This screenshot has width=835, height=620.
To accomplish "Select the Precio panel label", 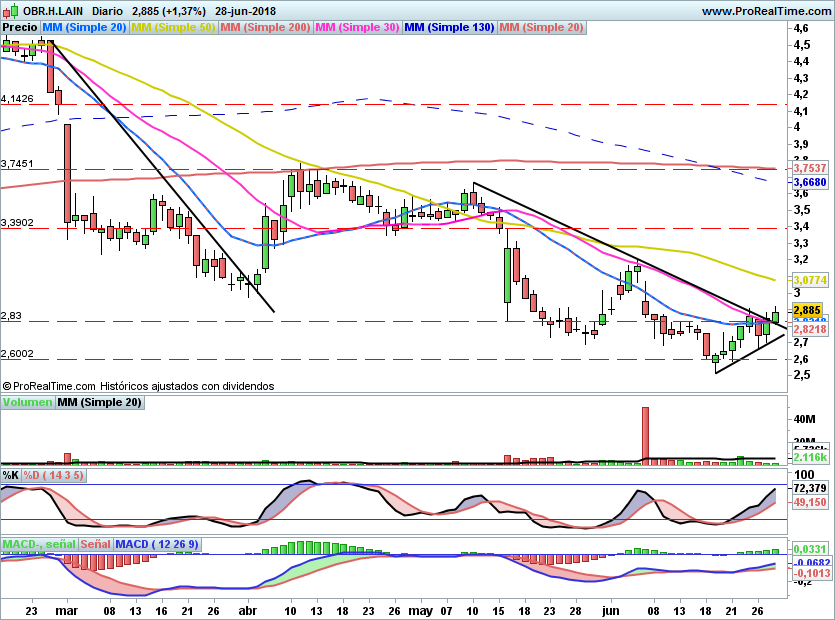I will point(19,27).
